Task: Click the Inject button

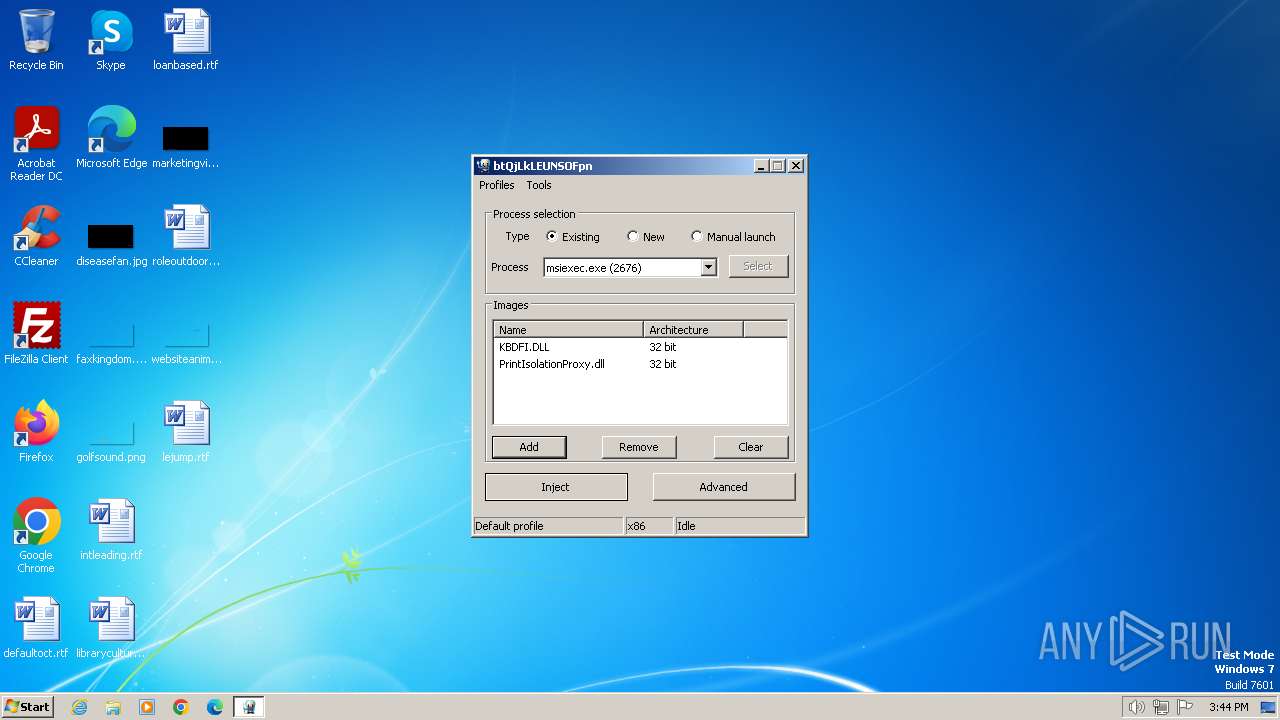Action: 556,487
